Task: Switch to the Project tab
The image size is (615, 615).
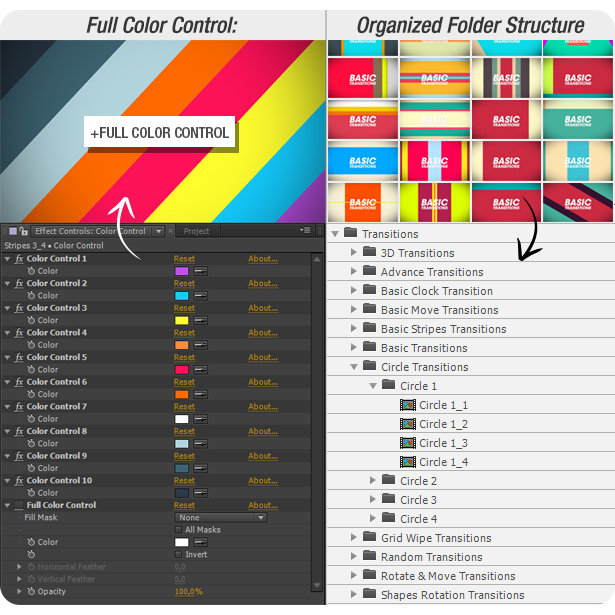Action: (196, 231)
